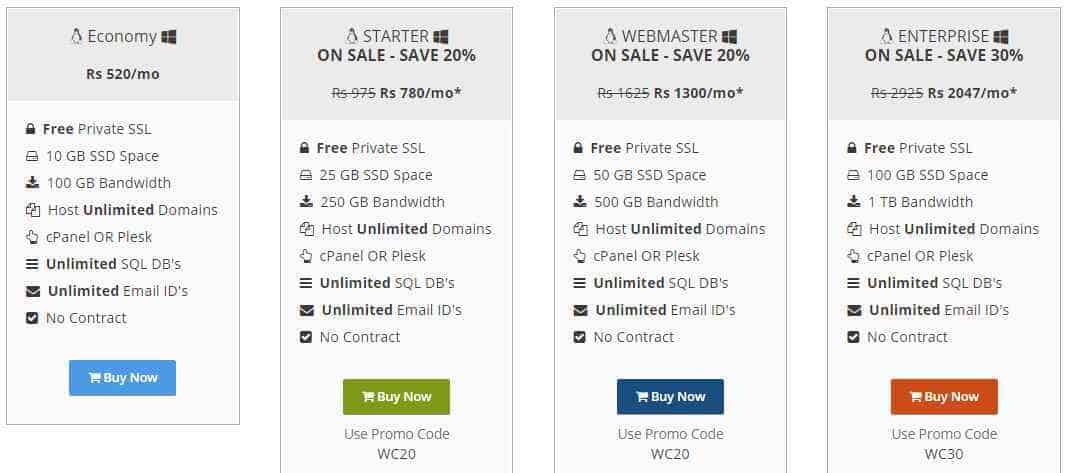Buy the ENTERPRISE plan with orange button
Viewport: 1071px width, 473px height.
[x=944, y=397]
